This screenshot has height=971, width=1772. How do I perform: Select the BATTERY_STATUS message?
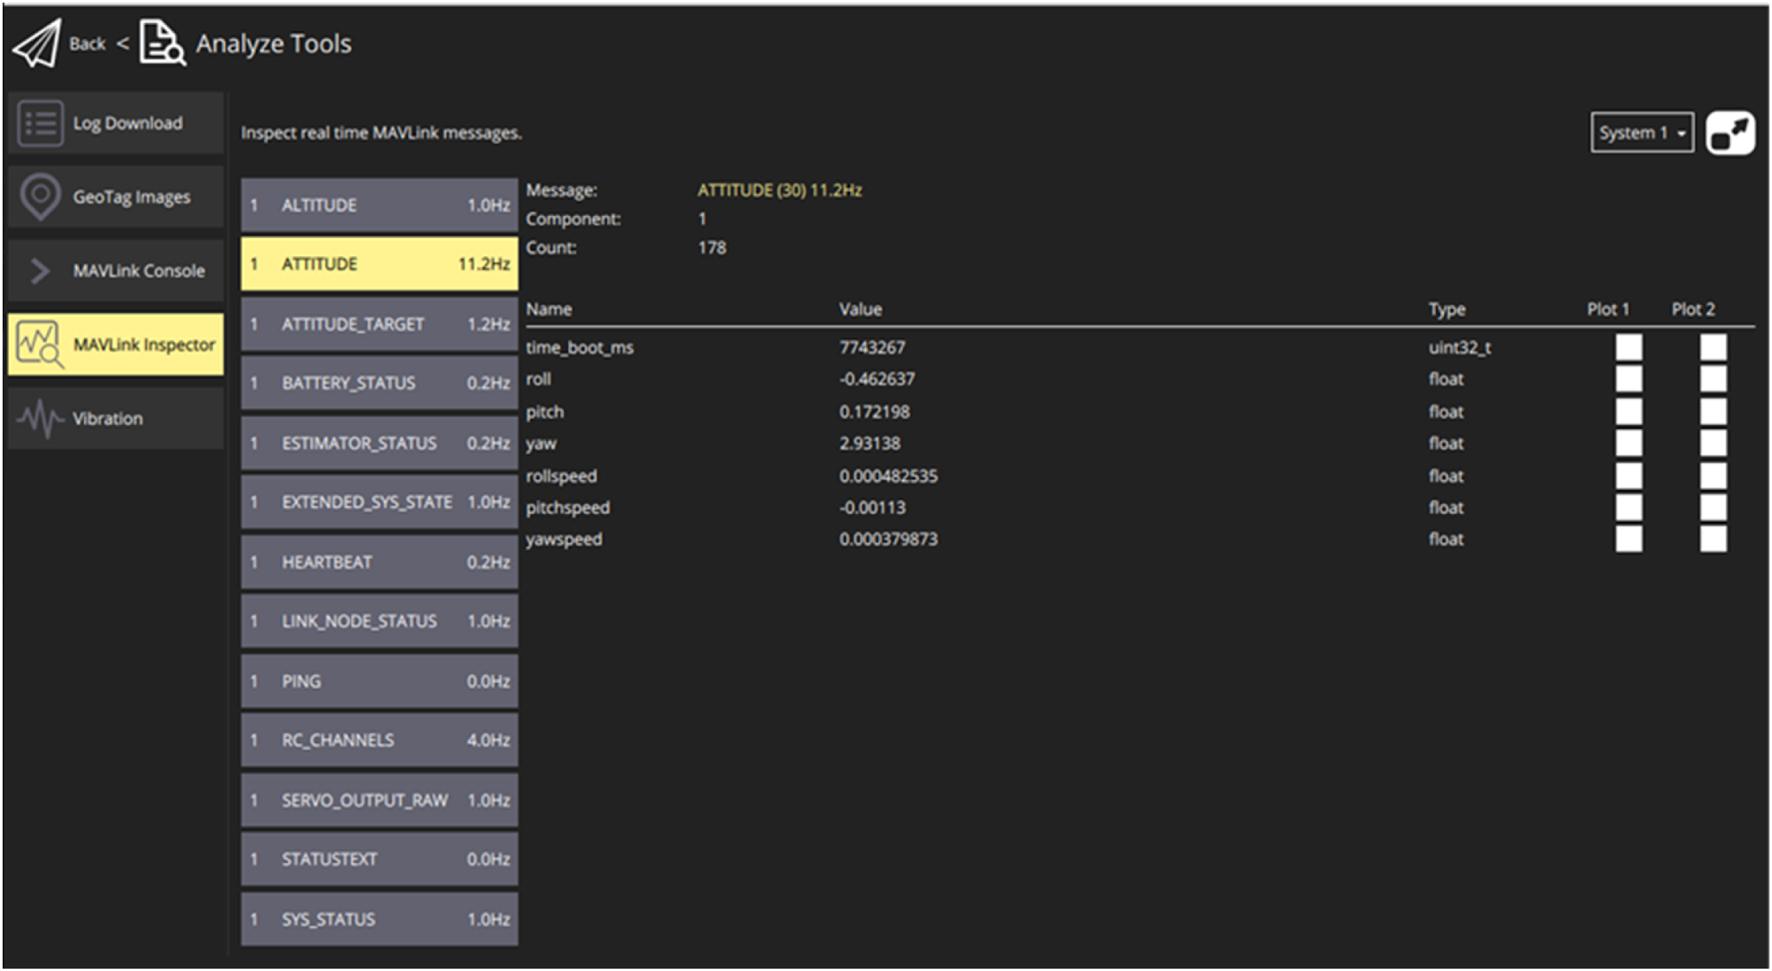click(x=379, y=383)
